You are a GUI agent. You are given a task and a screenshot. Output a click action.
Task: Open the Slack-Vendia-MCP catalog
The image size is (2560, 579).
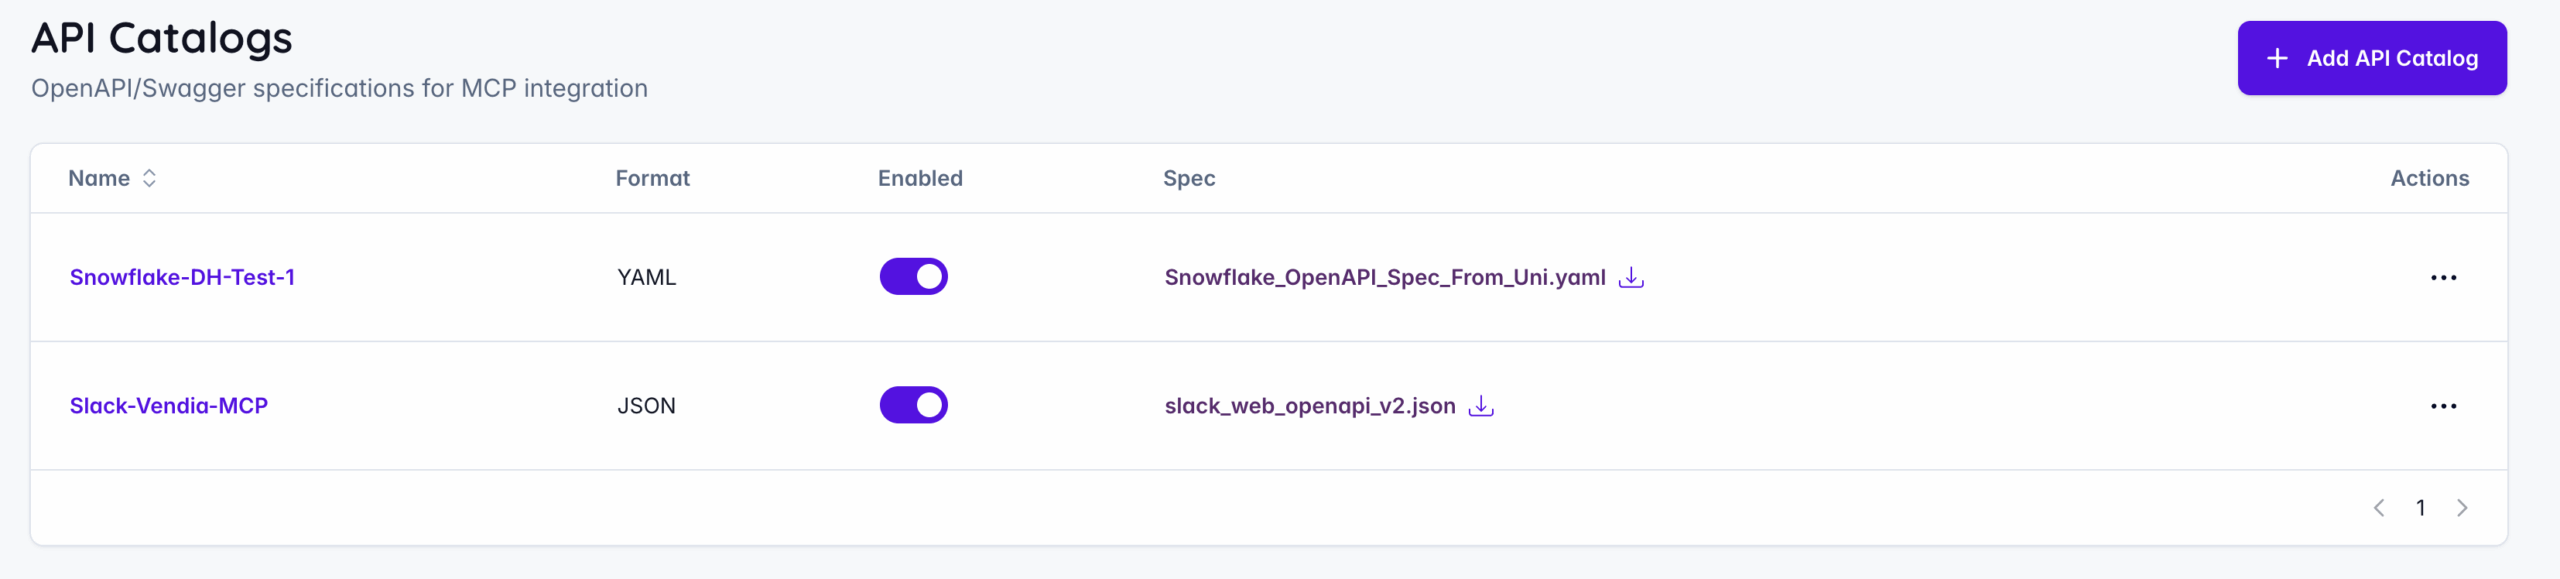(x=169, y=406)
